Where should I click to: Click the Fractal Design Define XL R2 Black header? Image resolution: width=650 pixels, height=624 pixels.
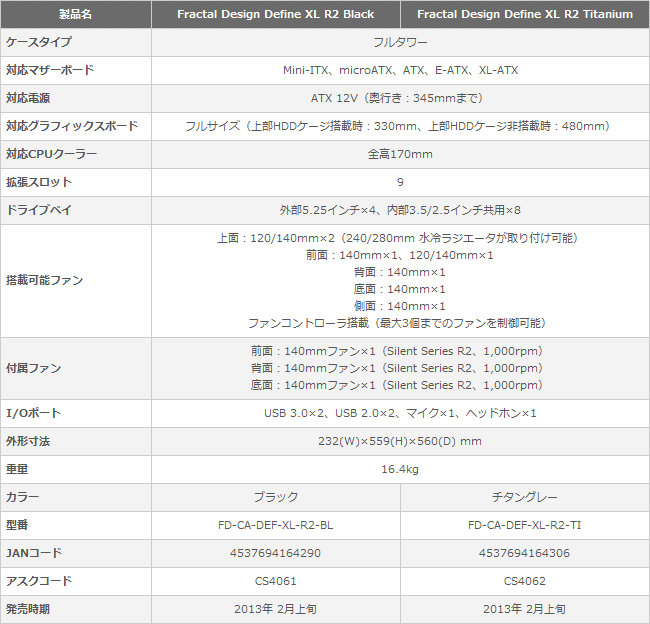(276, 14)
